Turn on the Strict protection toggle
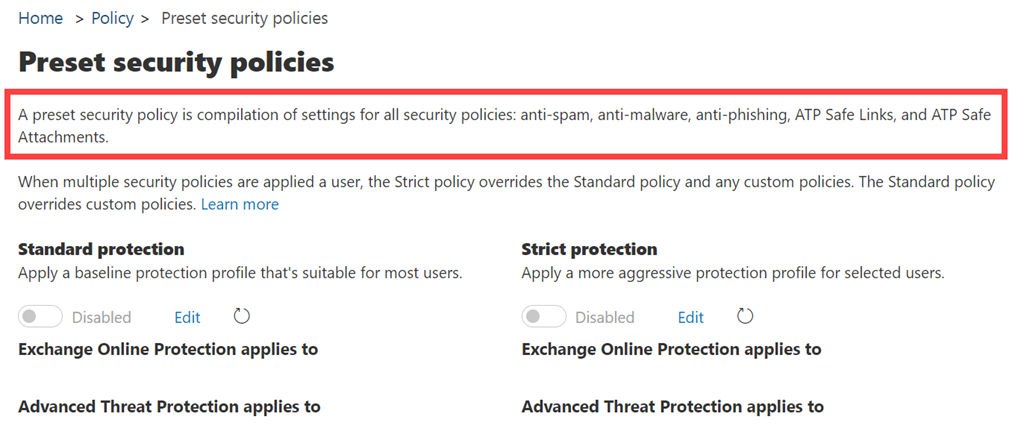The width and height of the screenshot is (1024, 440). coord(544,317)
